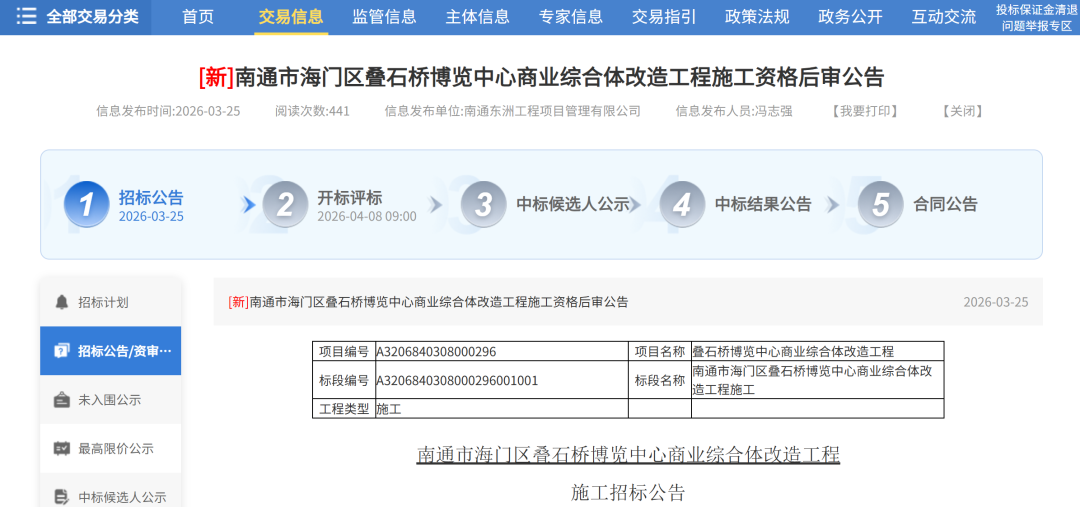The image size is (1080, 507).
Task: Click the underlined document title 南通市海门区叠石桥博览中心商业综合体改造工程
Action: click(628, 455)
